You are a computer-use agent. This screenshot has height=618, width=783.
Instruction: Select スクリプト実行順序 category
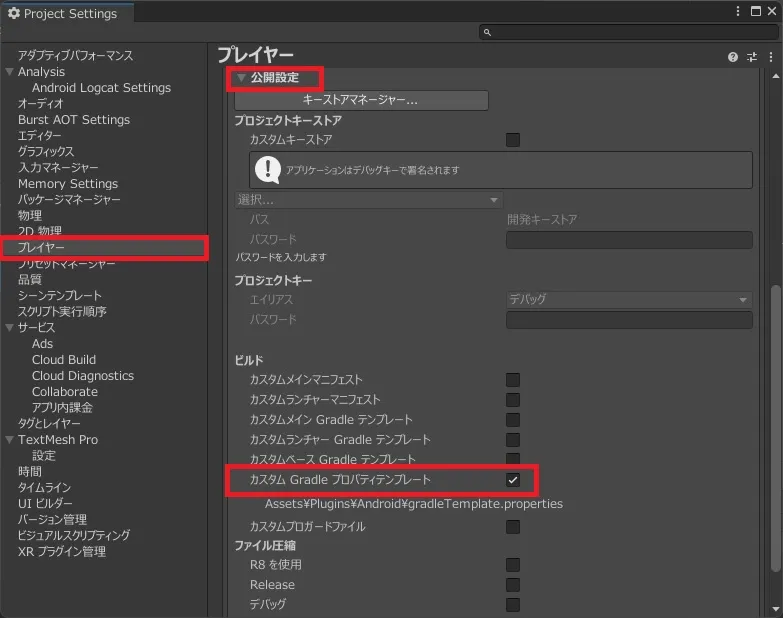62,311
